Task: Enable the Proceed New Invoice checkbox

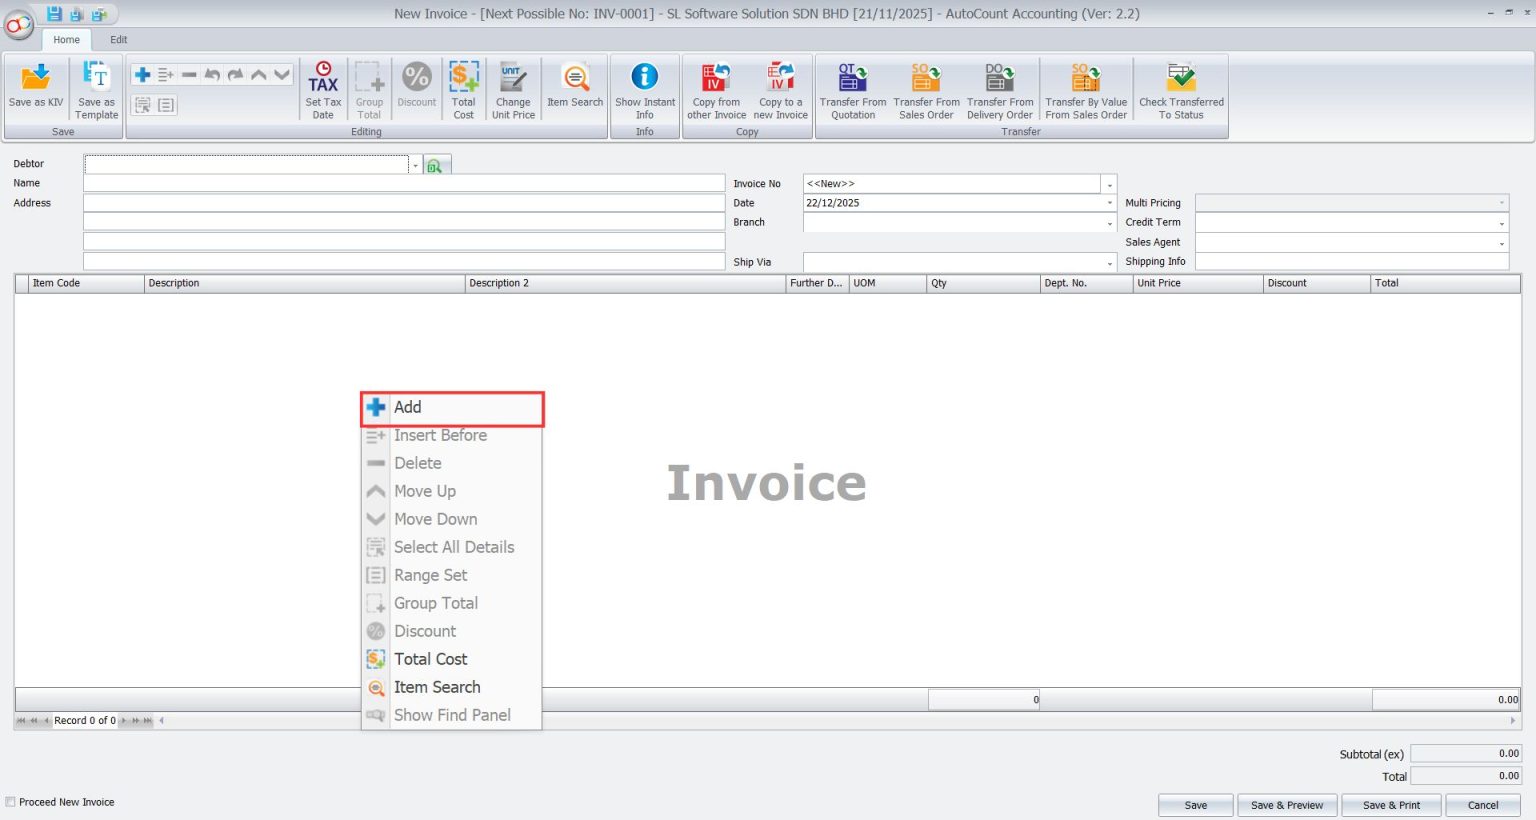Action: pyautogui.click(x=10, y=802)
